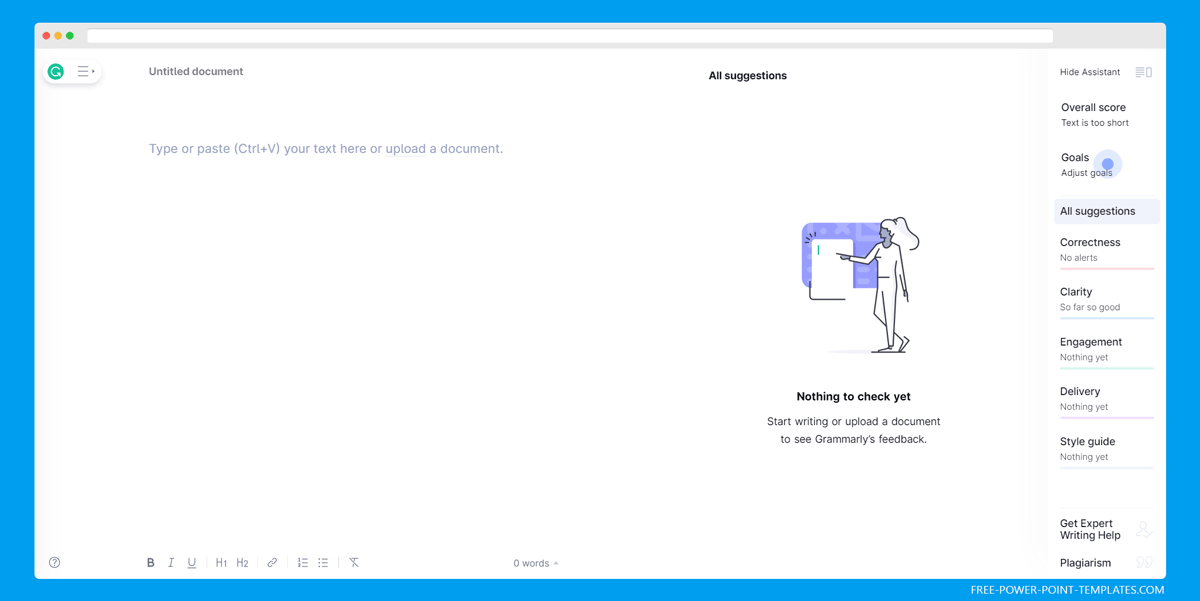This screenshot has width=1200, height=601.
Task: Click the woman pointing illustration
Action: [861, 285]
